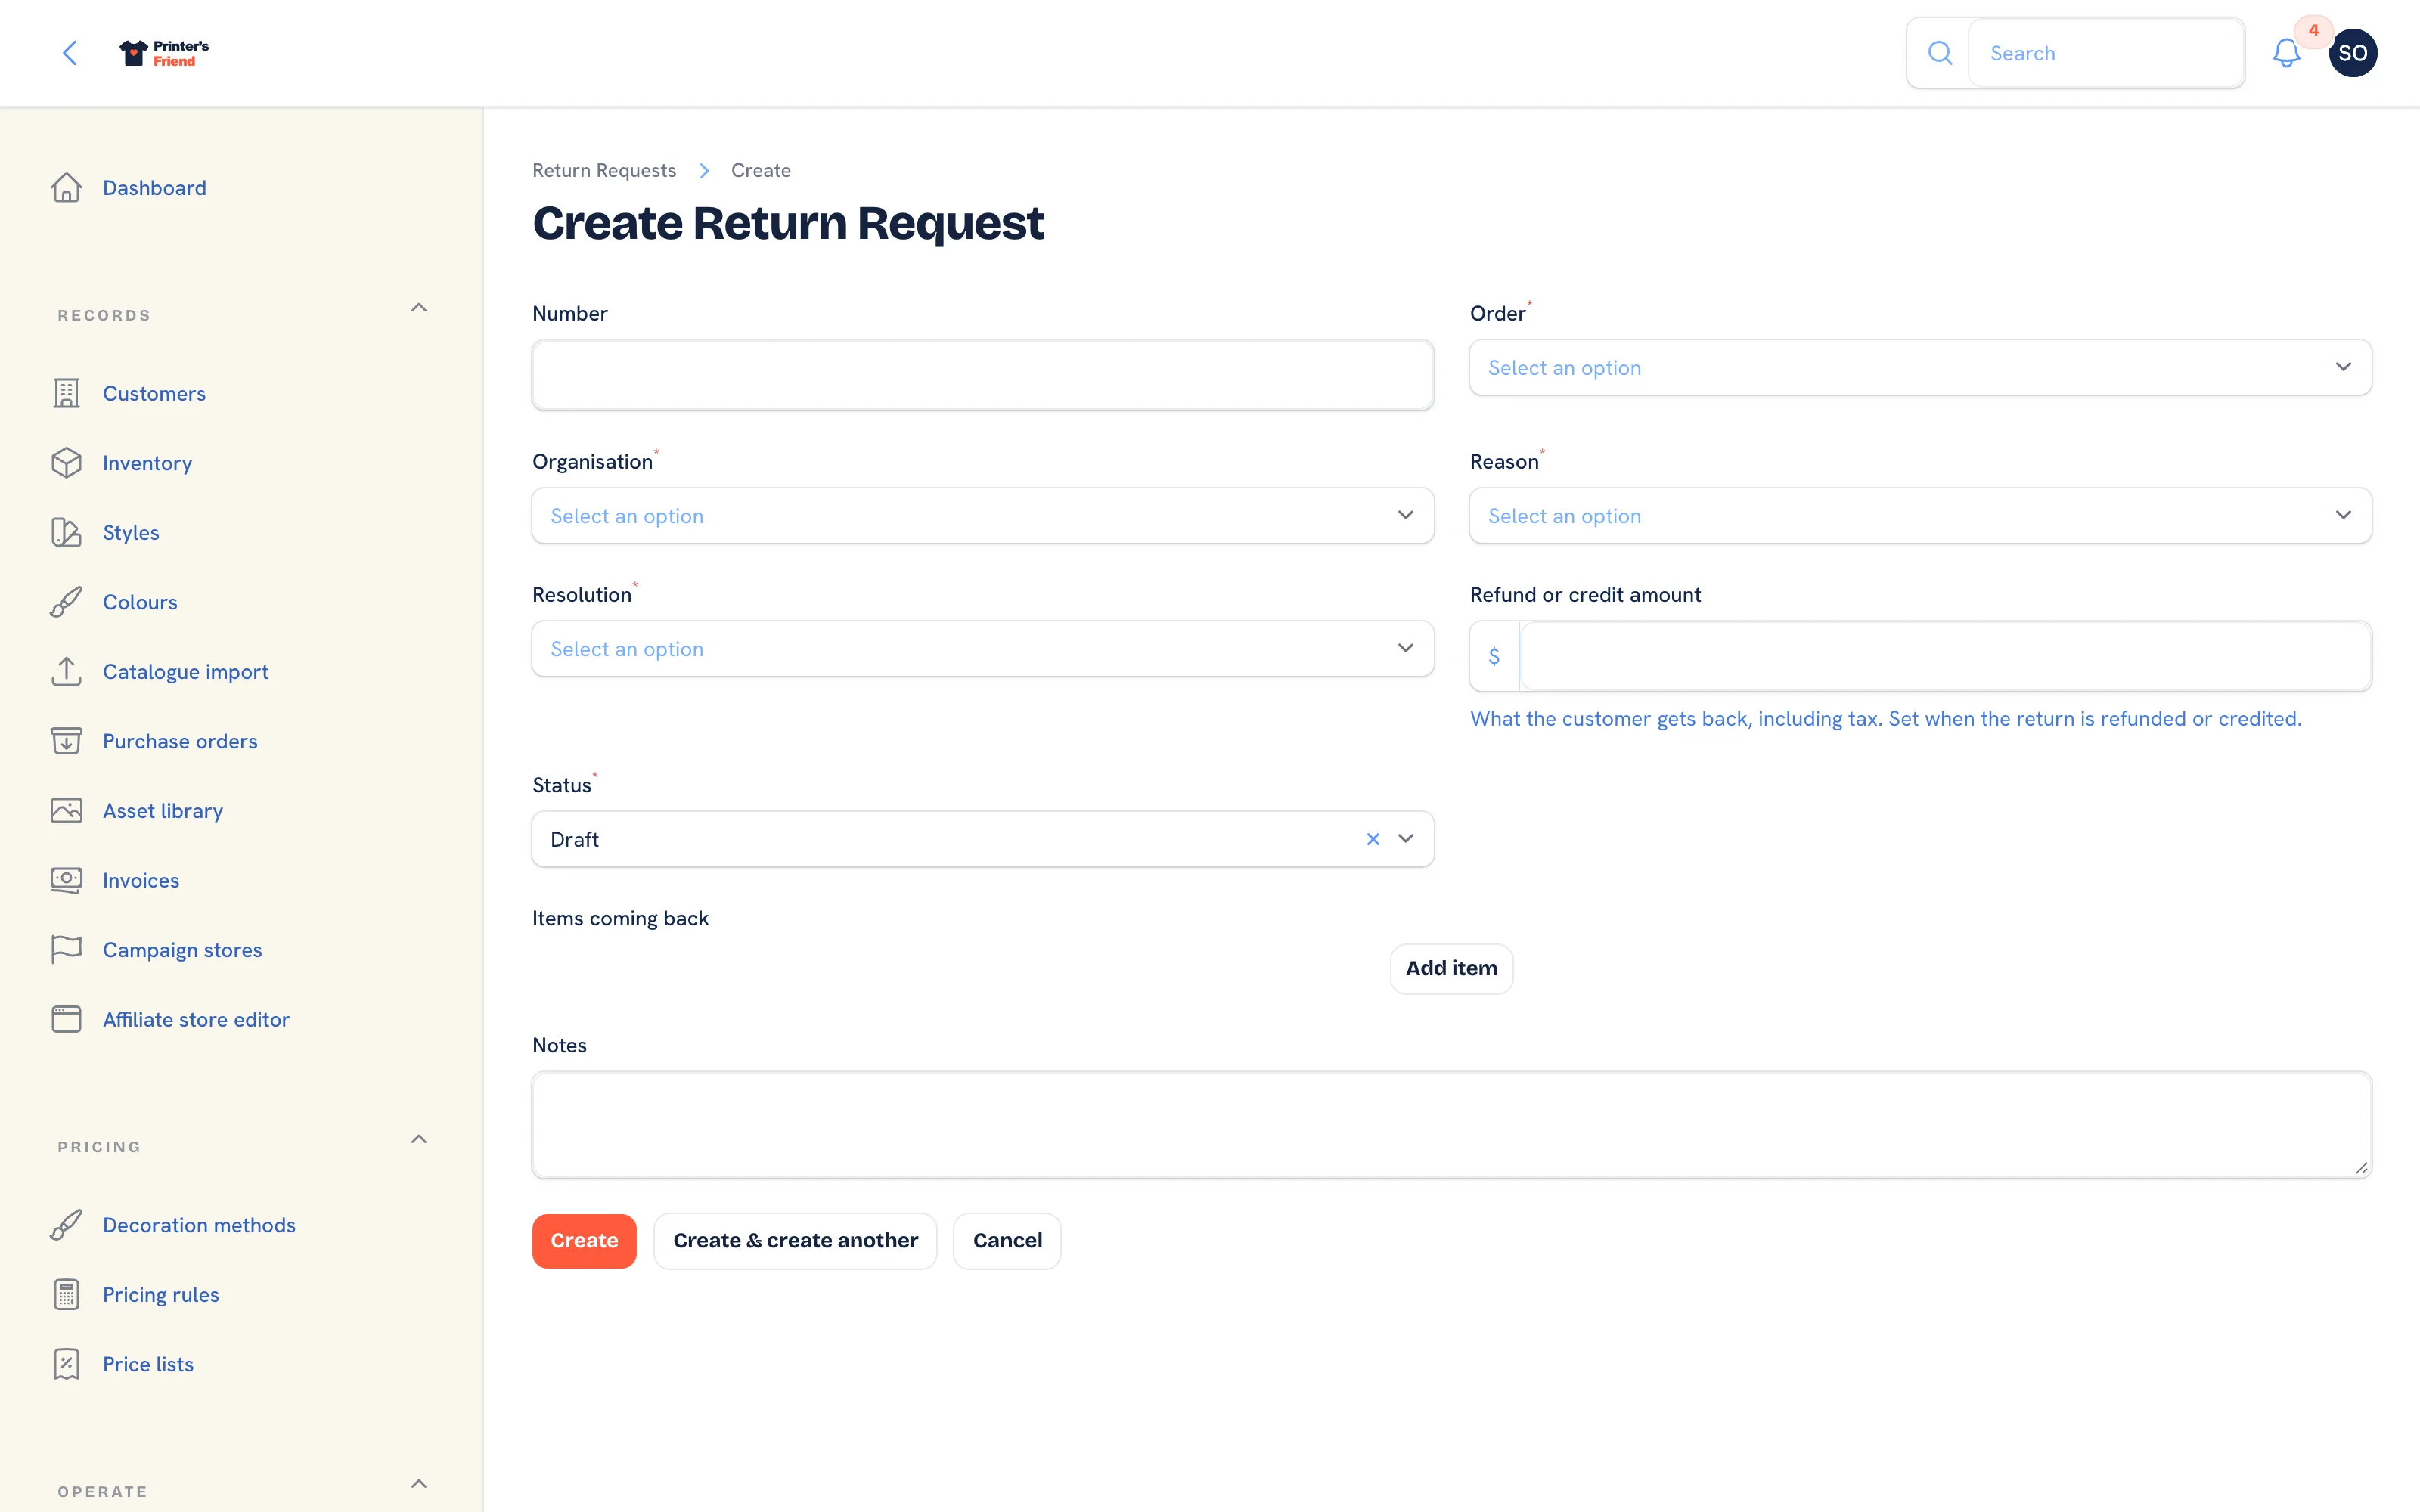This screenshot has width=2420, height=1512.
Task: Open Inventory in the sidebar
Action: pyautogui.click(x=147, y=463)
